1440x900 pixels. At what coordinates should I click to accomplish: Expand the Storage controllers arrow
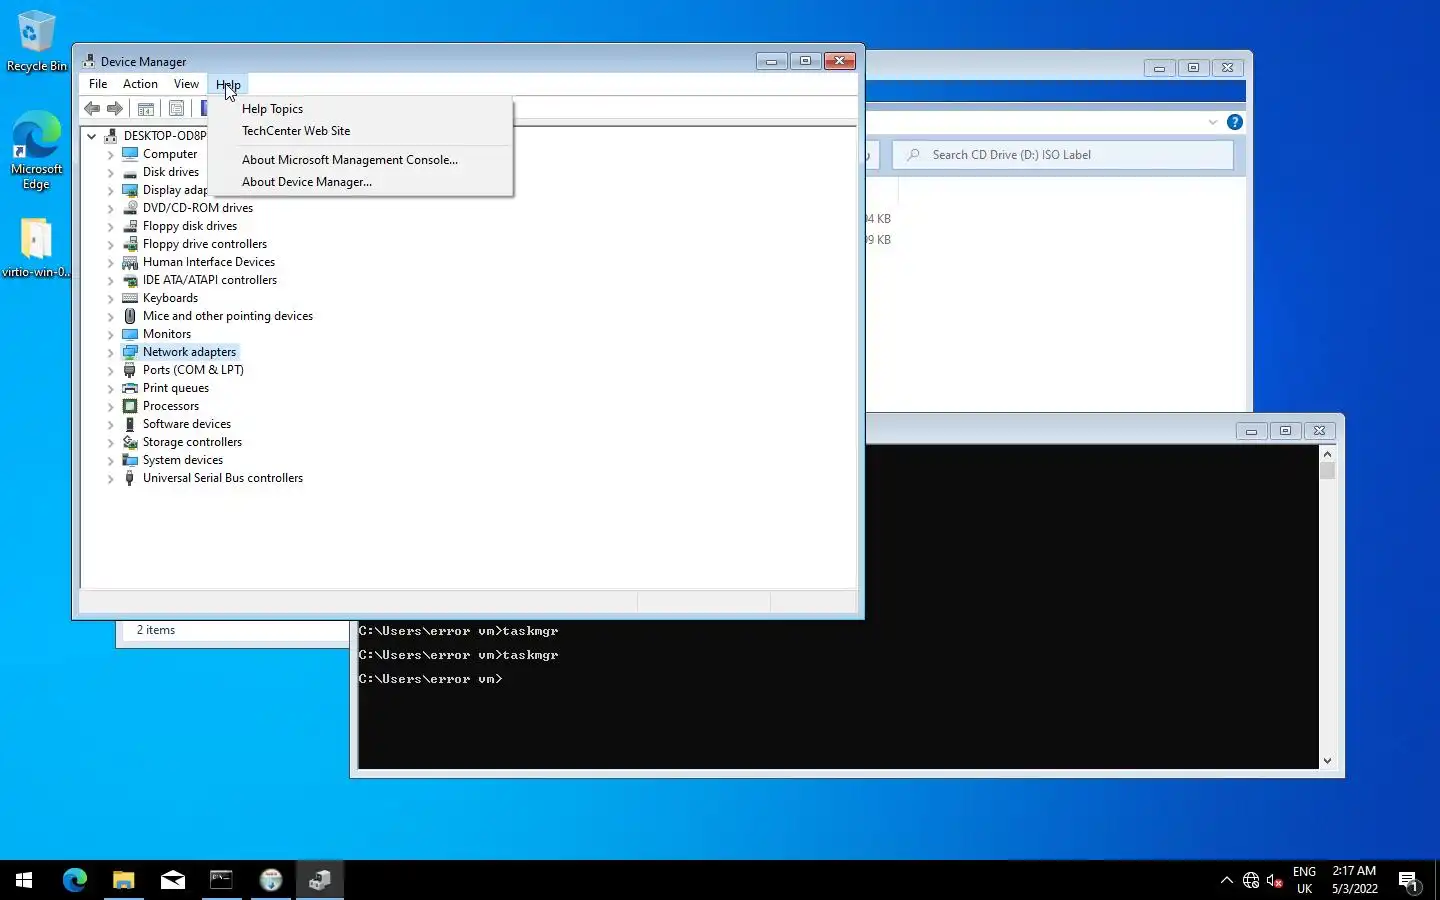click(x=110, y=442)
